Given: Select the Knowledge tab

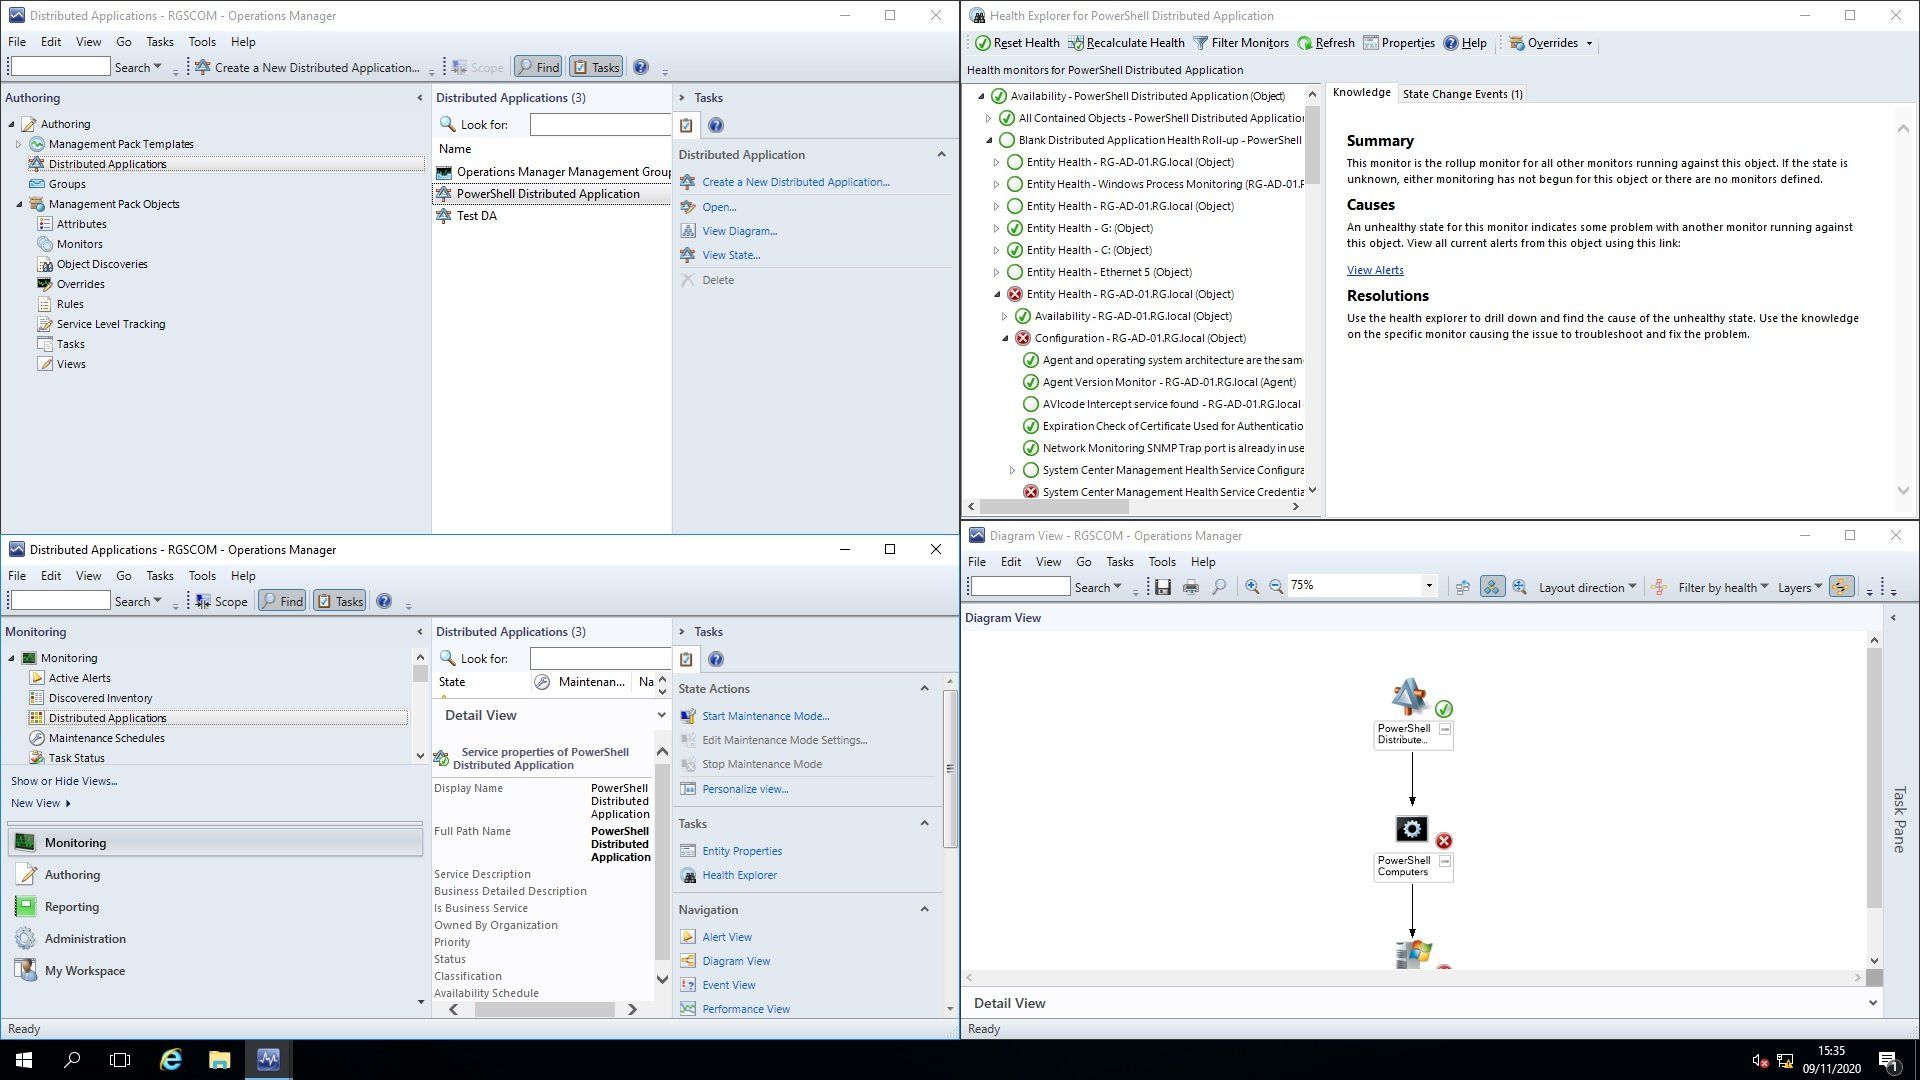Looking at the screenshot, I should click(1361, 93).
